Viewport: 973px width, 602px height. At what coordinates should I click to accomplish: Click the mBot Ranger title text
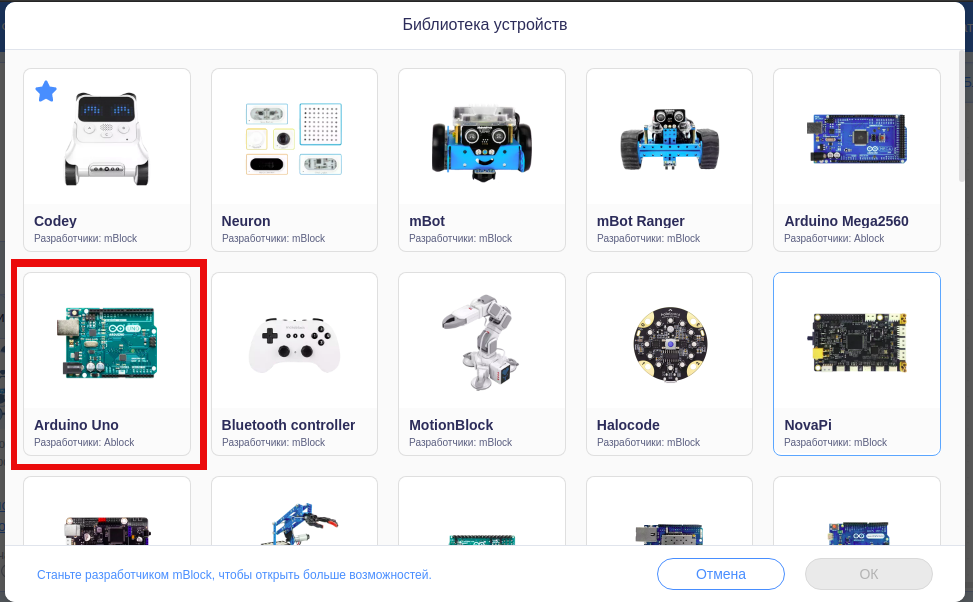tap(640, 221)
